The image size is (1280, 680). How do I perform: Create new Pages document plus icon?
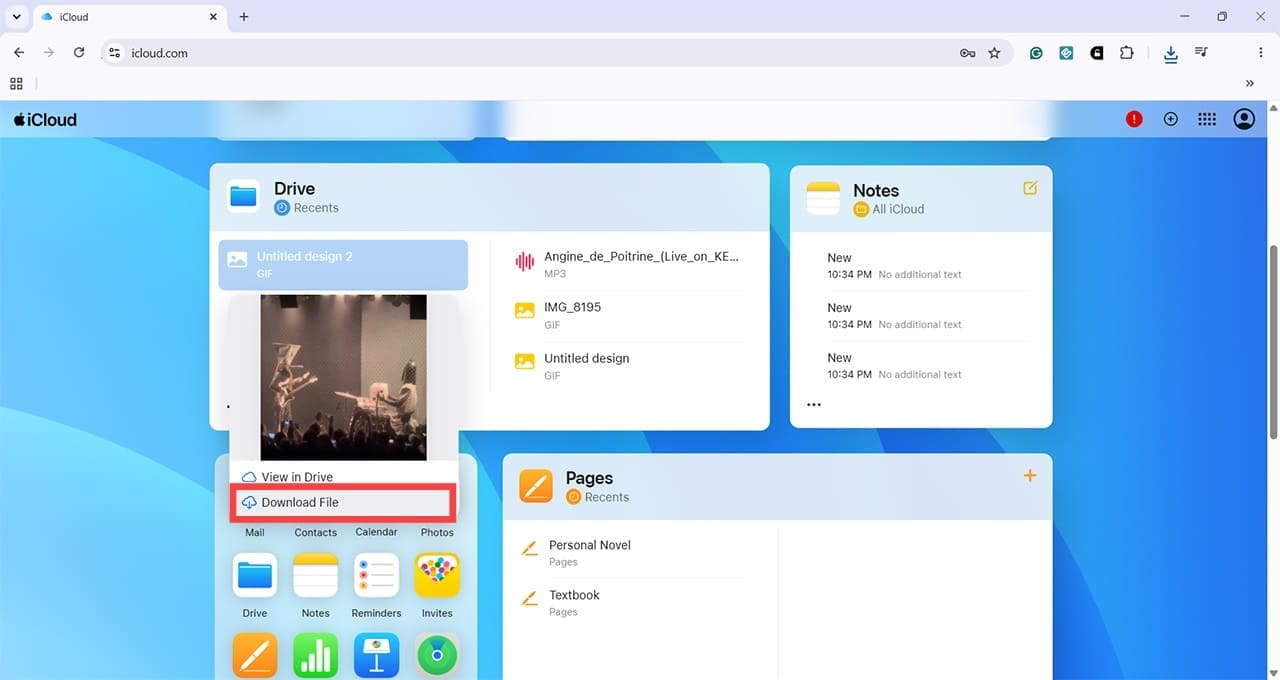[x=1030, y=476]
